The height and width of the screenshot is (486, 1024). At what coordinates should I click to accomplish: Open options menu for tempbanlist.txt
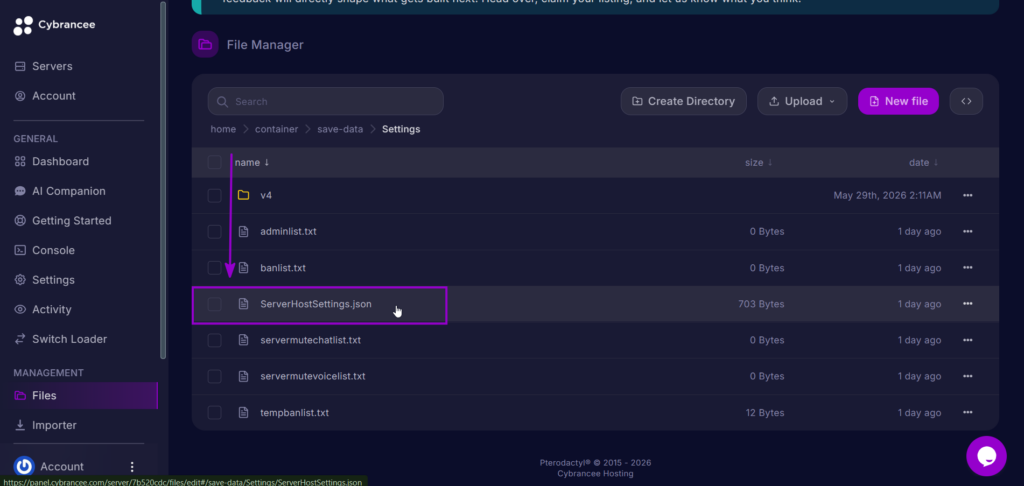(967, 413)
